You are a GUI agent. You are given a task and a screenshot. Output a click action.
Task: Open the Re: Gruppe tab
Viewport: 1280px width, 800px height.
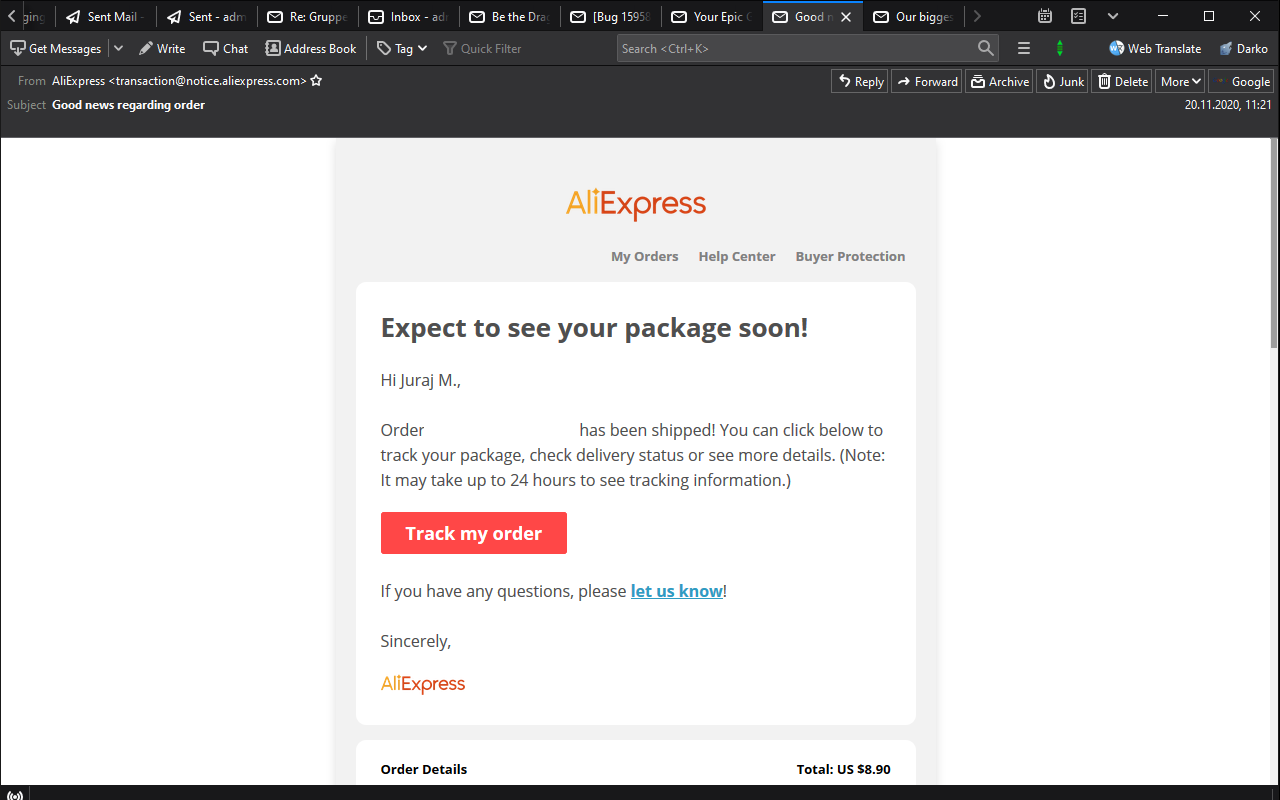pos(308,17)
